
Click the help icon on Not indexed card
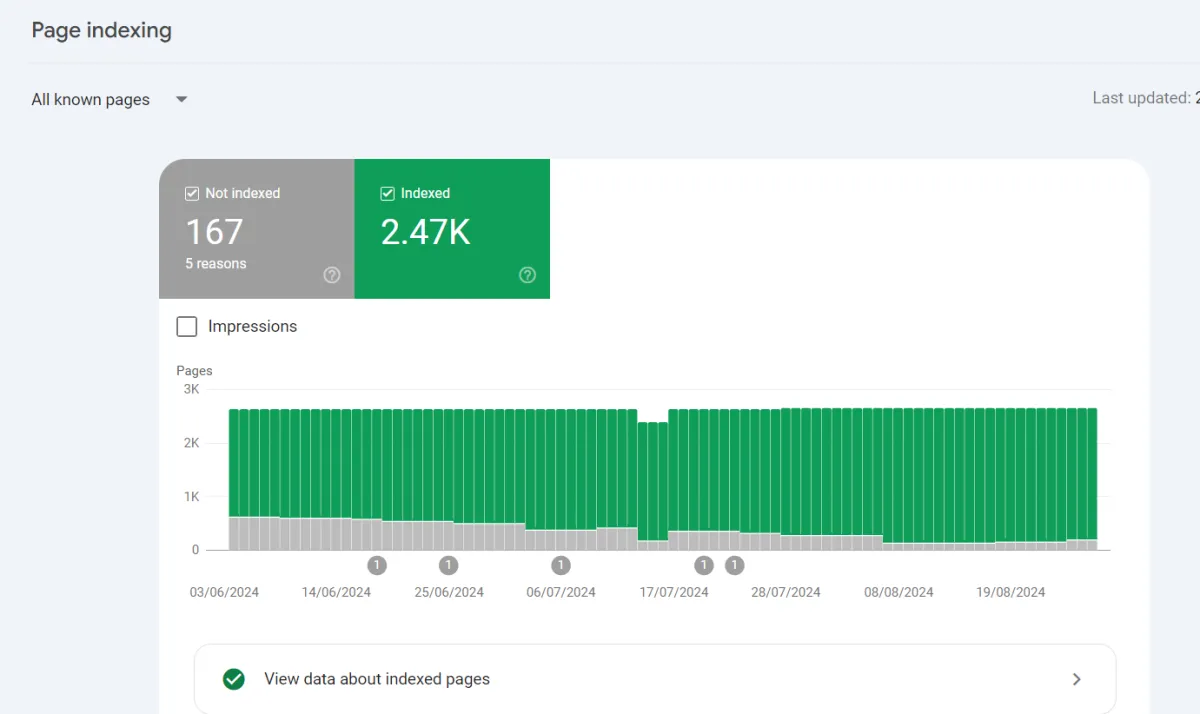point(332,275)
